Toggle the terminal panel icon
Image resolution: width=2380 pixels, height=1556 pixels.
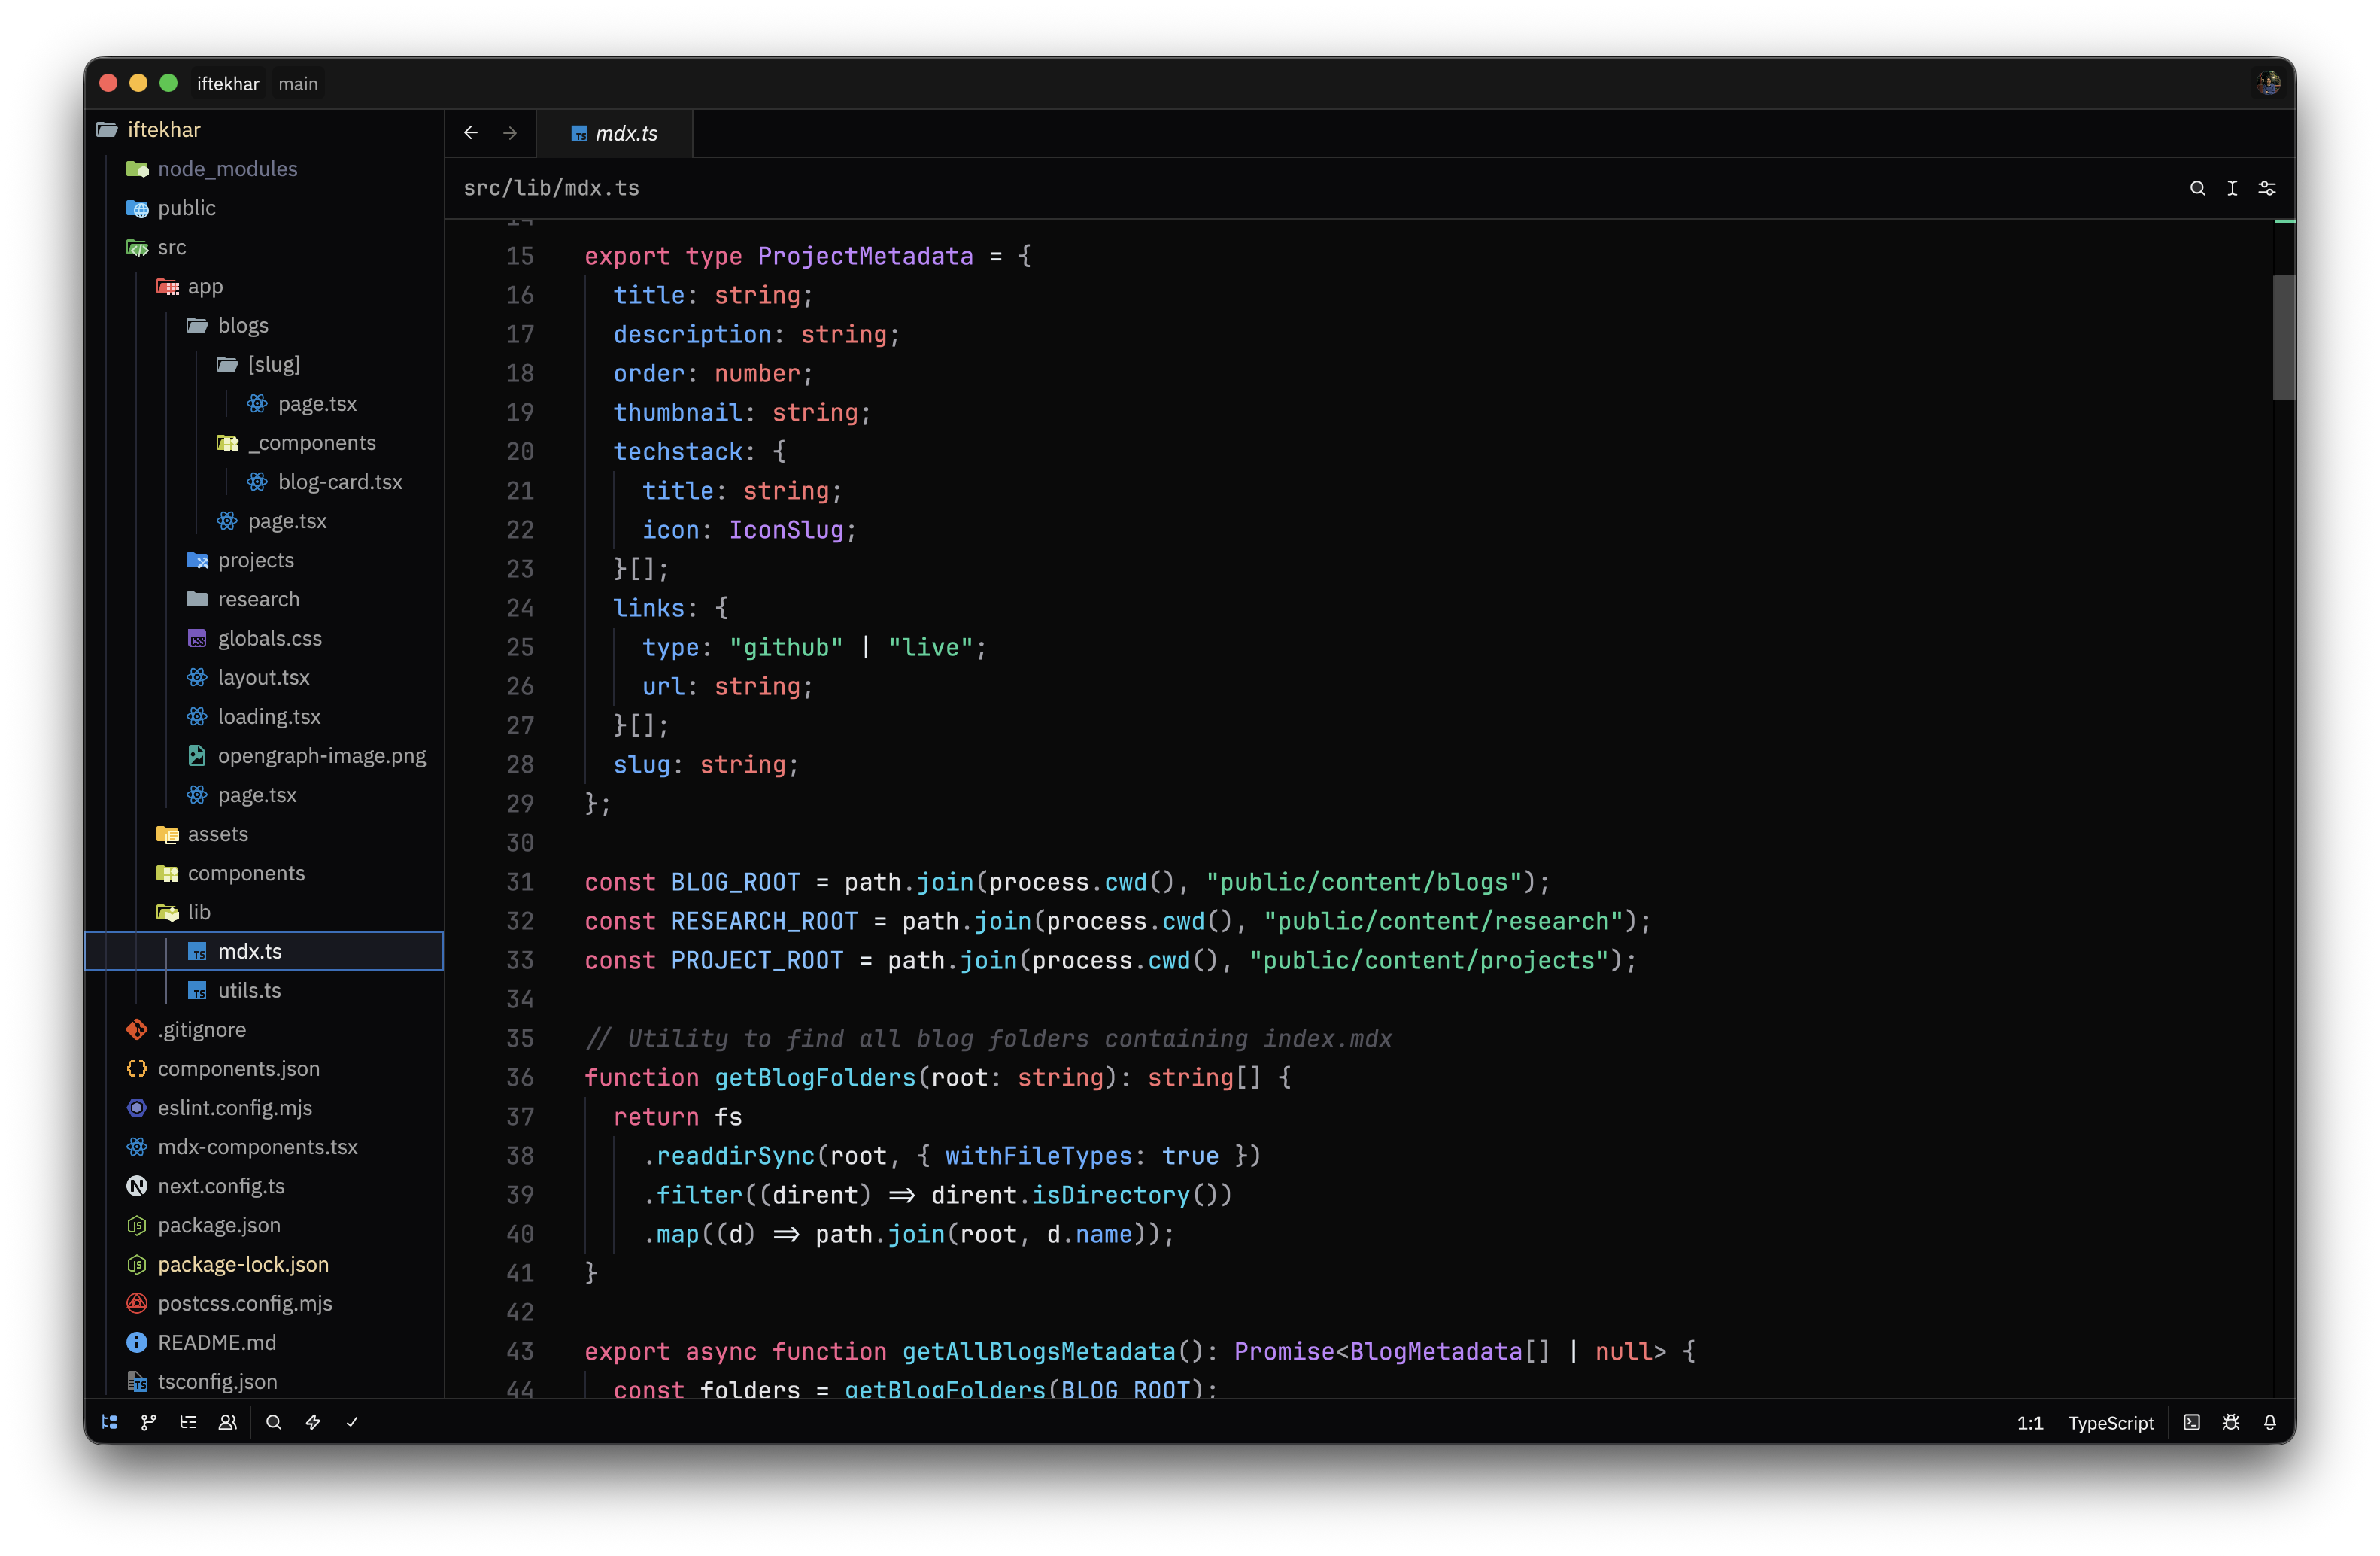tap(2191, 1422)
